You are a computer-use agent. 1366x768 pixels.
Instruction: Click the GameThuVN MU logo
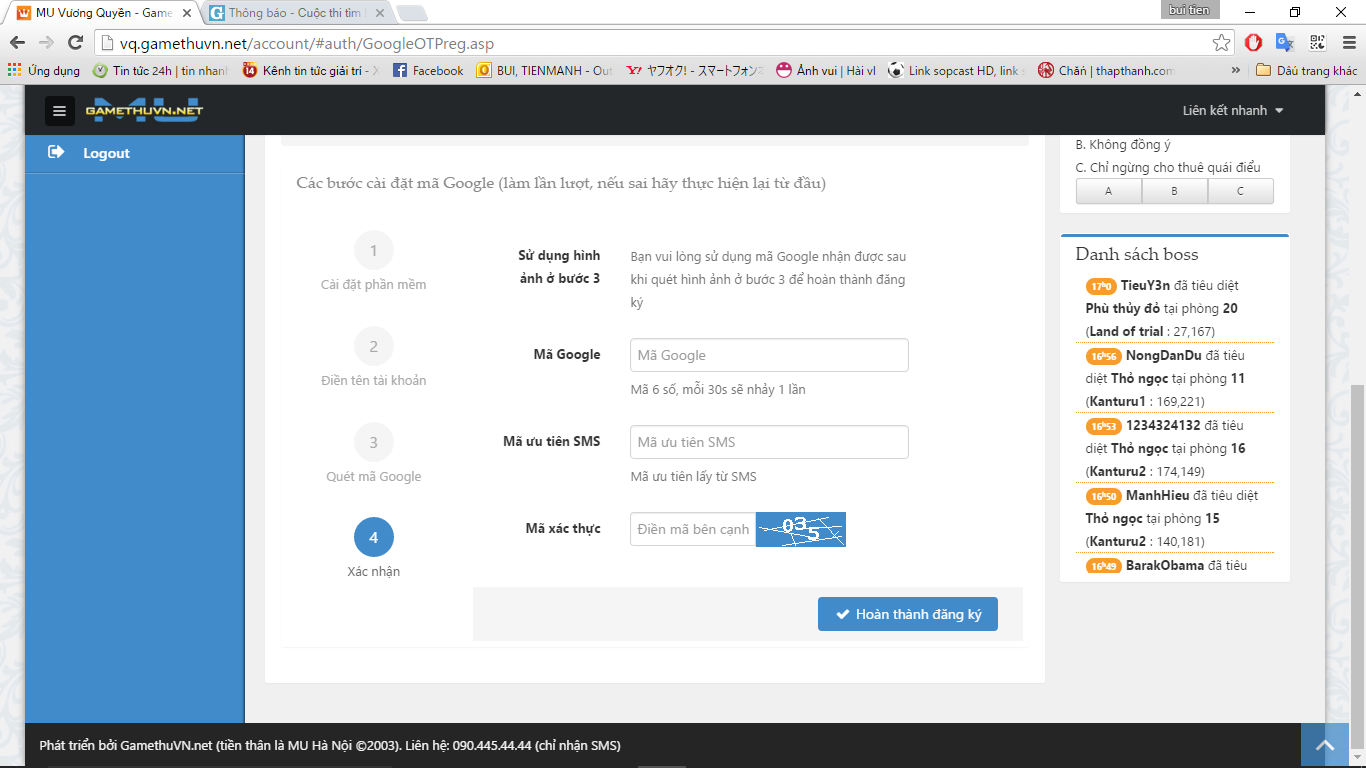click(x=144, y=110)
